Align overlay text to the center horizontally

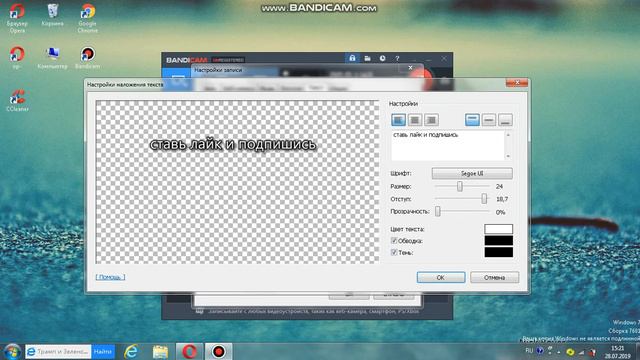pos(415,120)
